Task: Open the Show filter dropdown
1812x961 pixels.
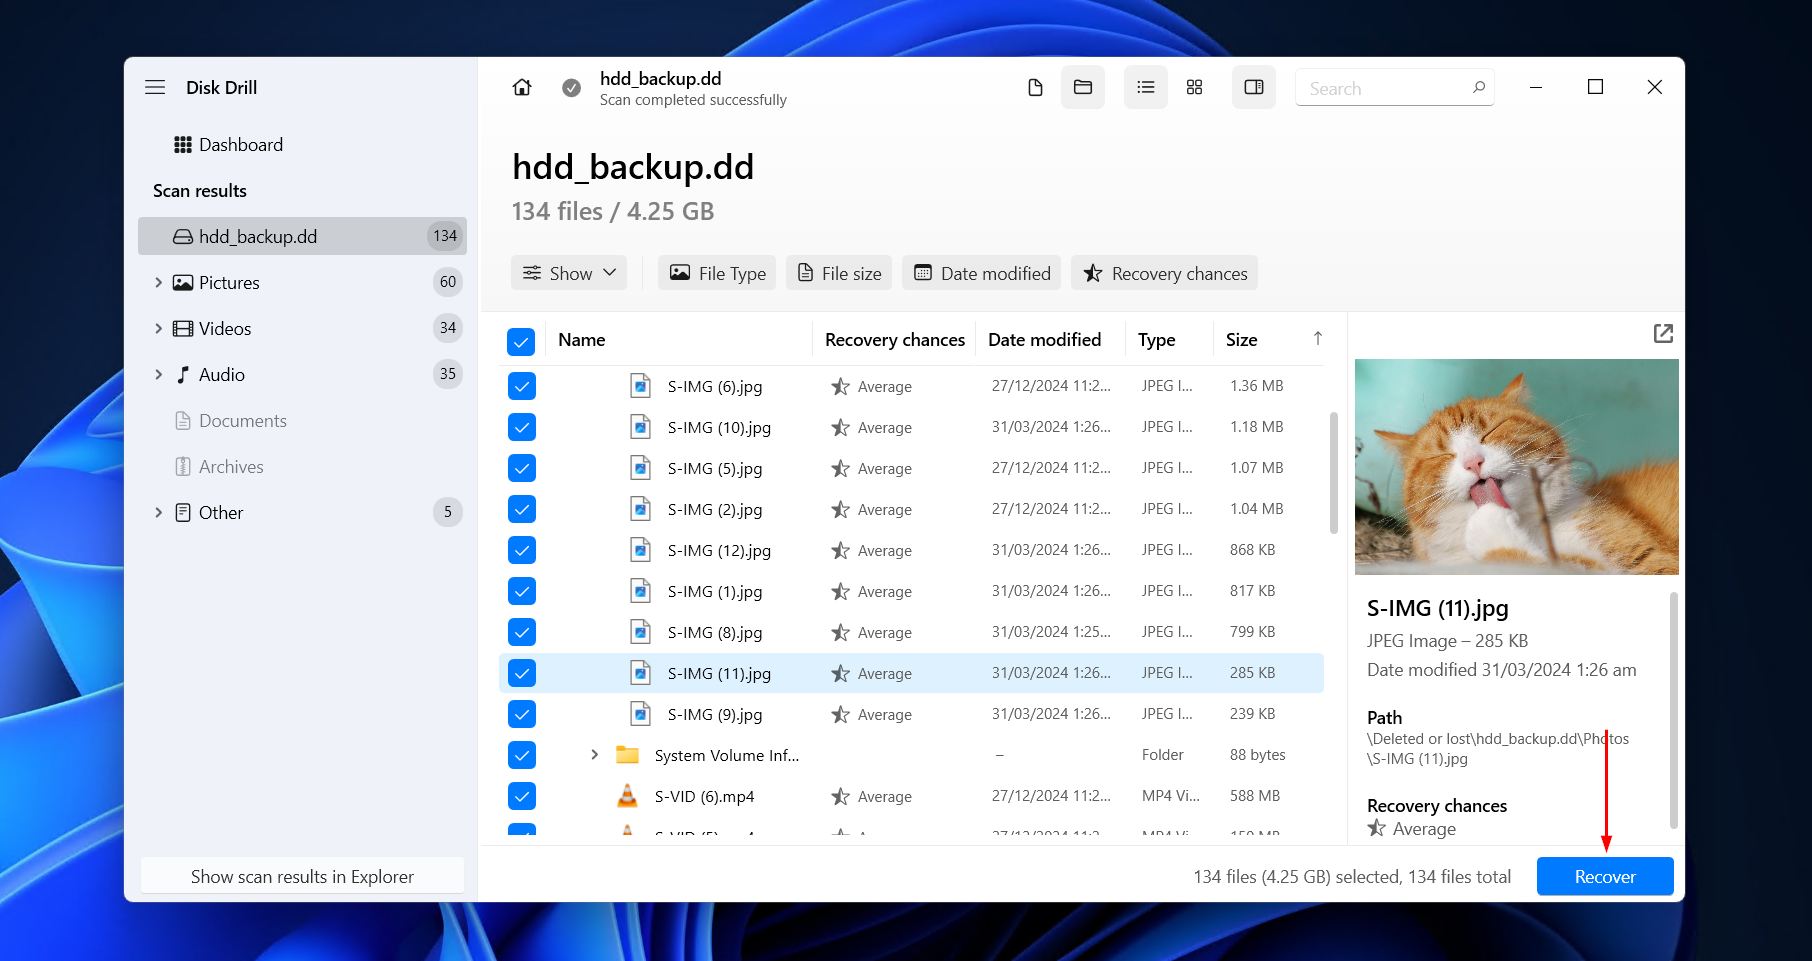Action: (568, 272)
